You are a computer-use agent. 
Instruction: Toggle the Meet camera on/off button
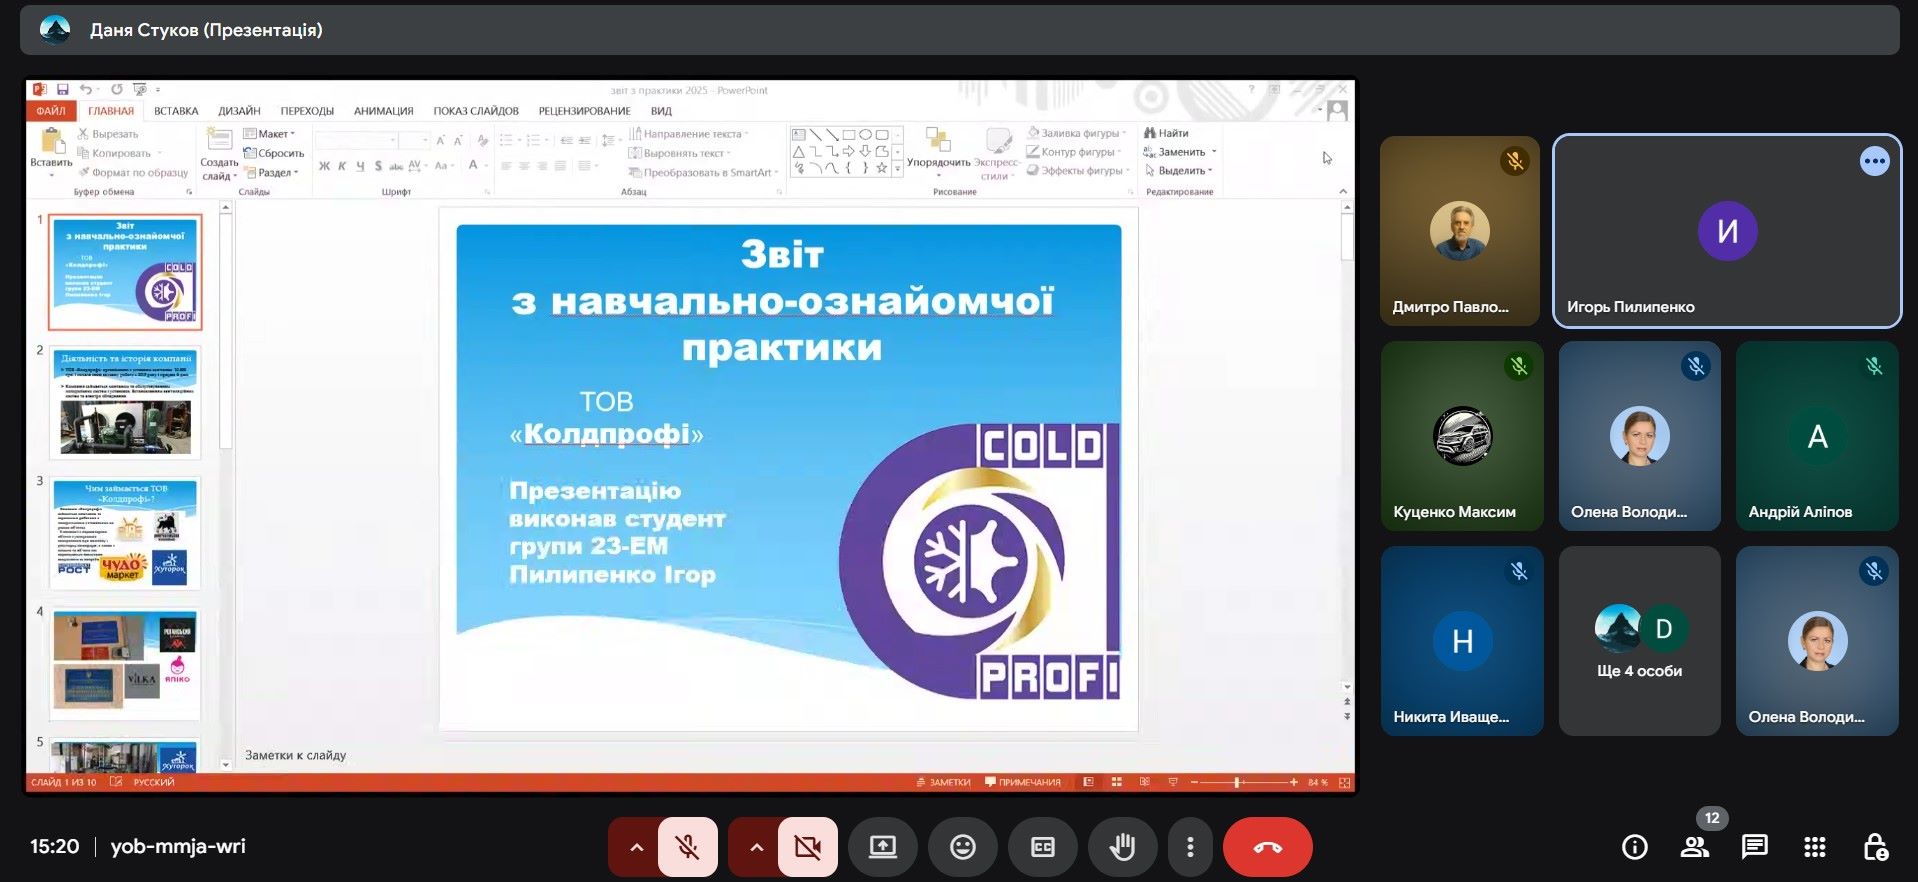[808, 847]
